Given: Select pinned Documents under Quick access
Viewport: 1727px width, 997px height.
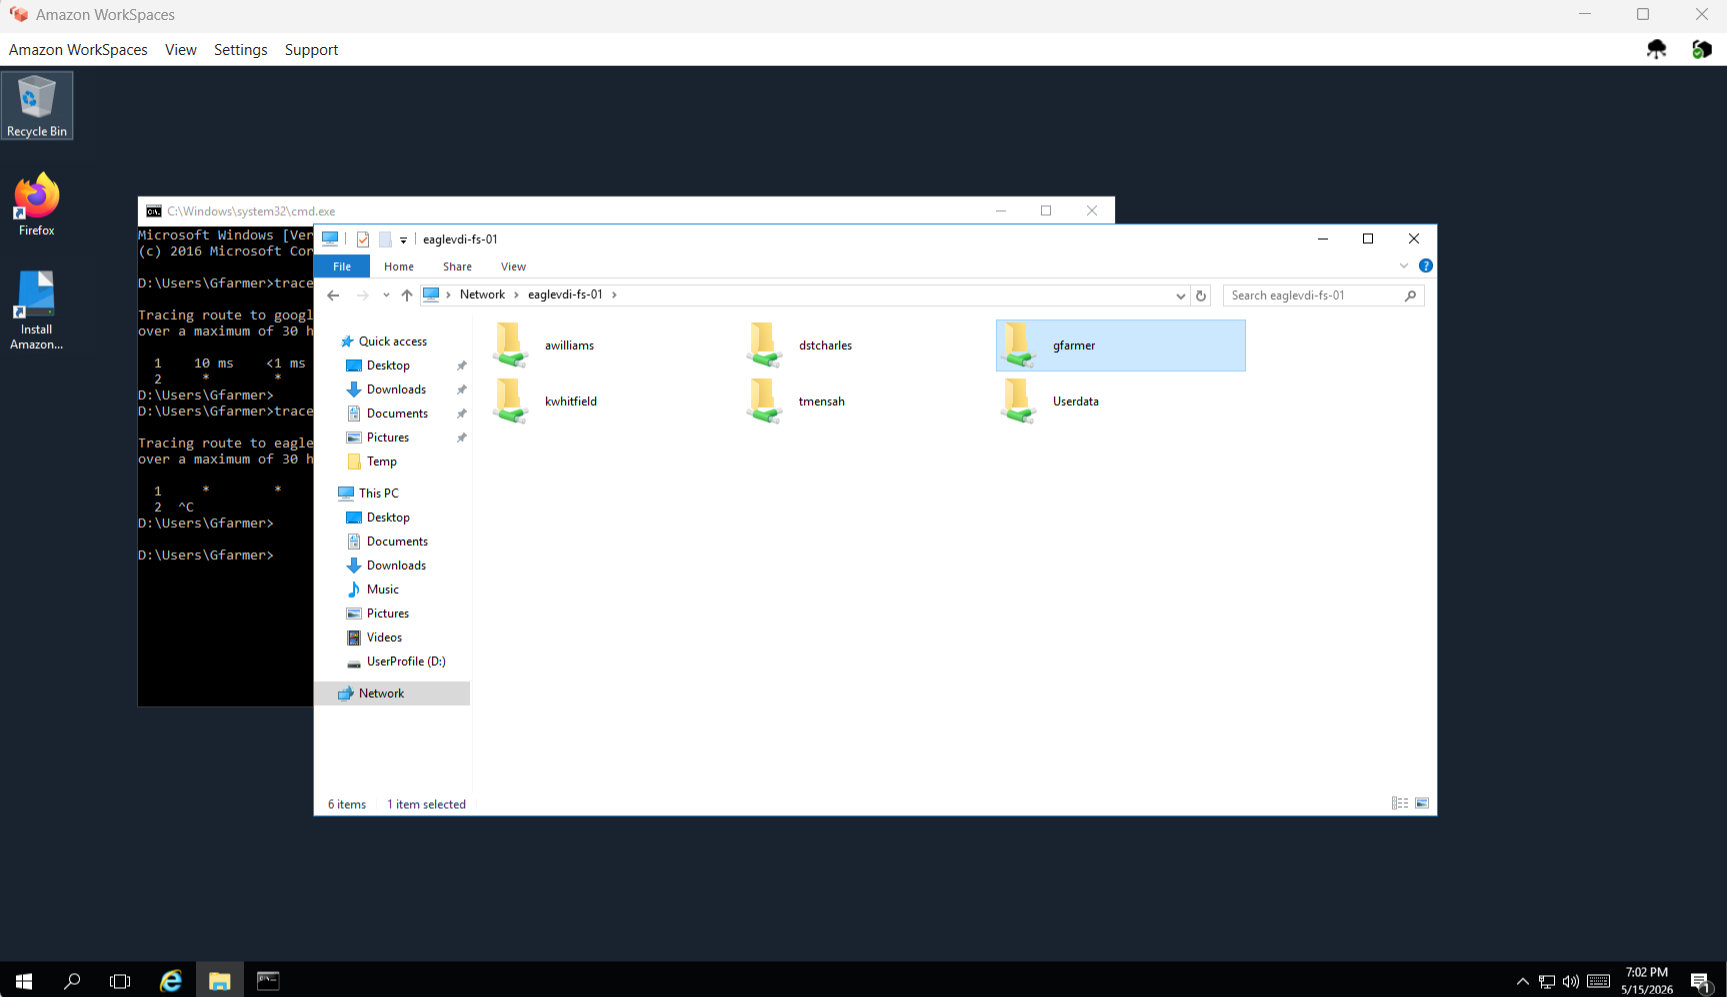Looking at the screenshot, I should (x=397, y=413).
